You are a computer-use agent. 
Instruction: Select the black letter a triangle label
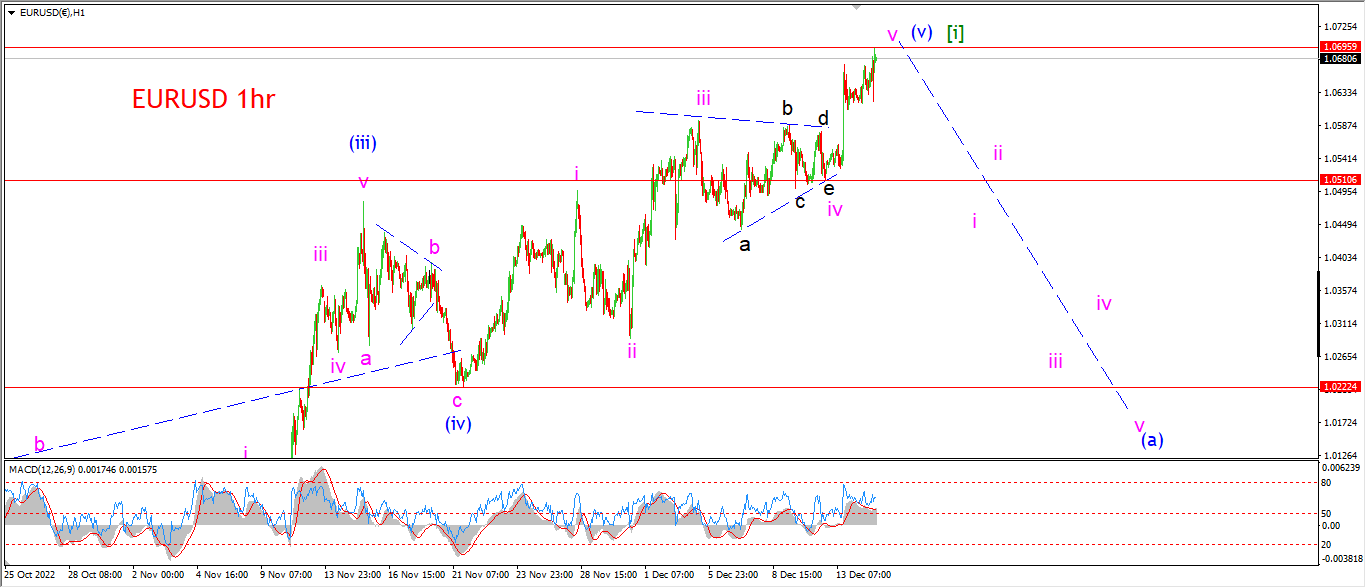pos(744,244)
